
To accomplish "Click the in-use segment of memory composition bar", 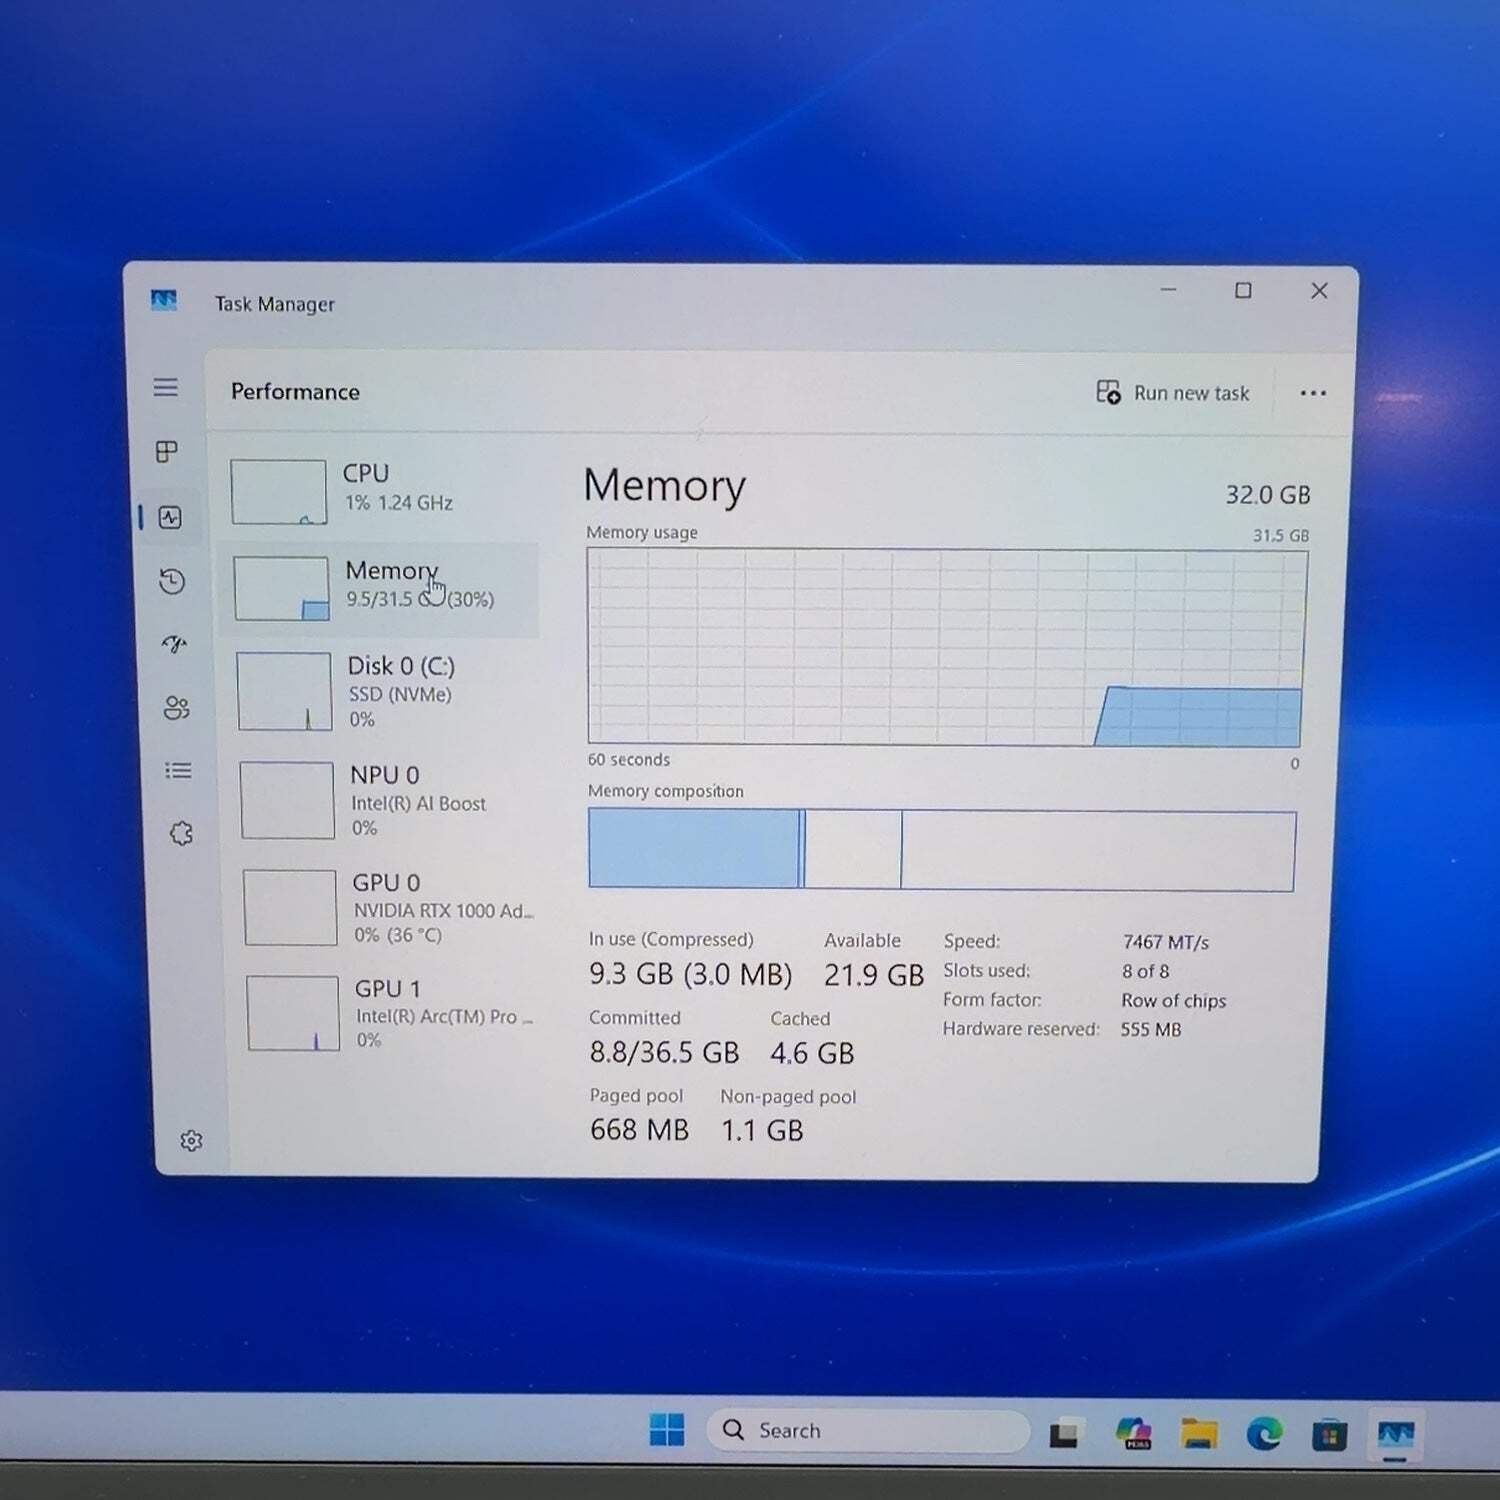I will 694,849.
